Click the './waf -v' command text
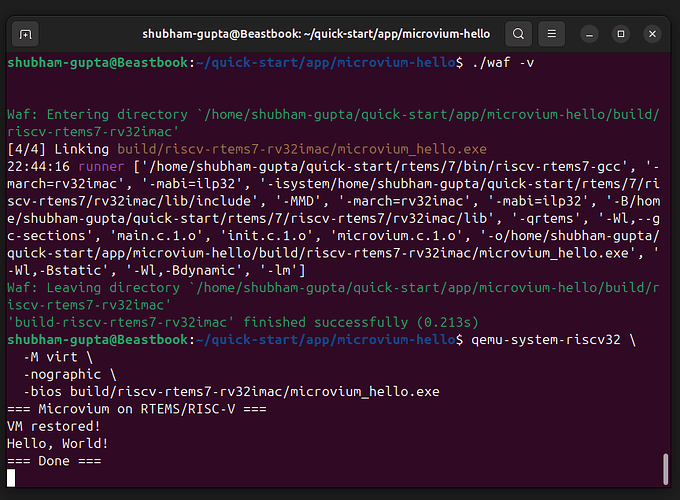The width and height of the screenshot is (680, 500). point(503,62)
